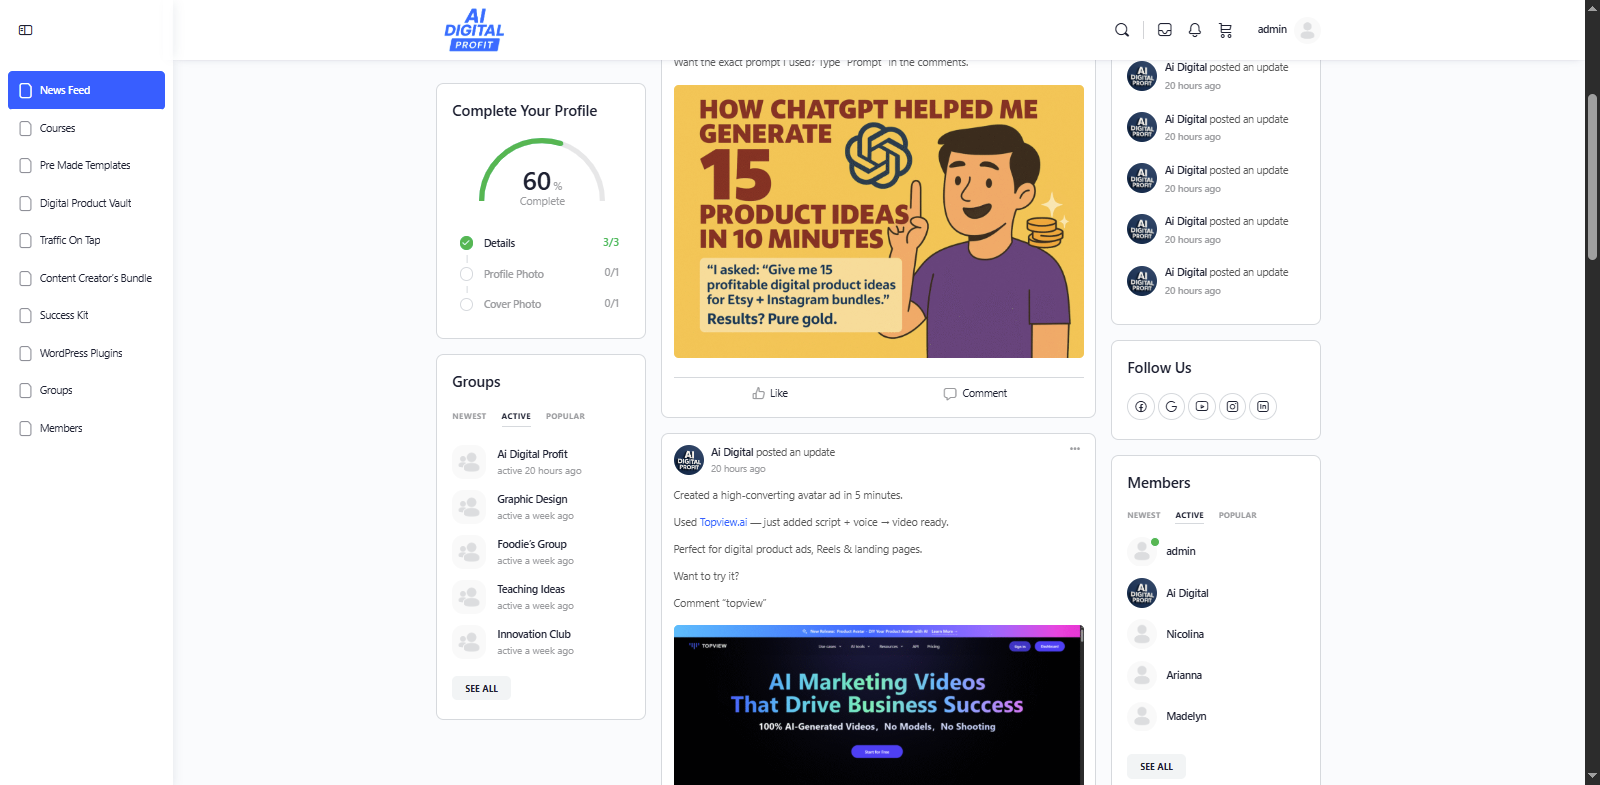1600x785 pixels.
Task: Switch Members widget to Newest tab
Action: coord(1144,515)
